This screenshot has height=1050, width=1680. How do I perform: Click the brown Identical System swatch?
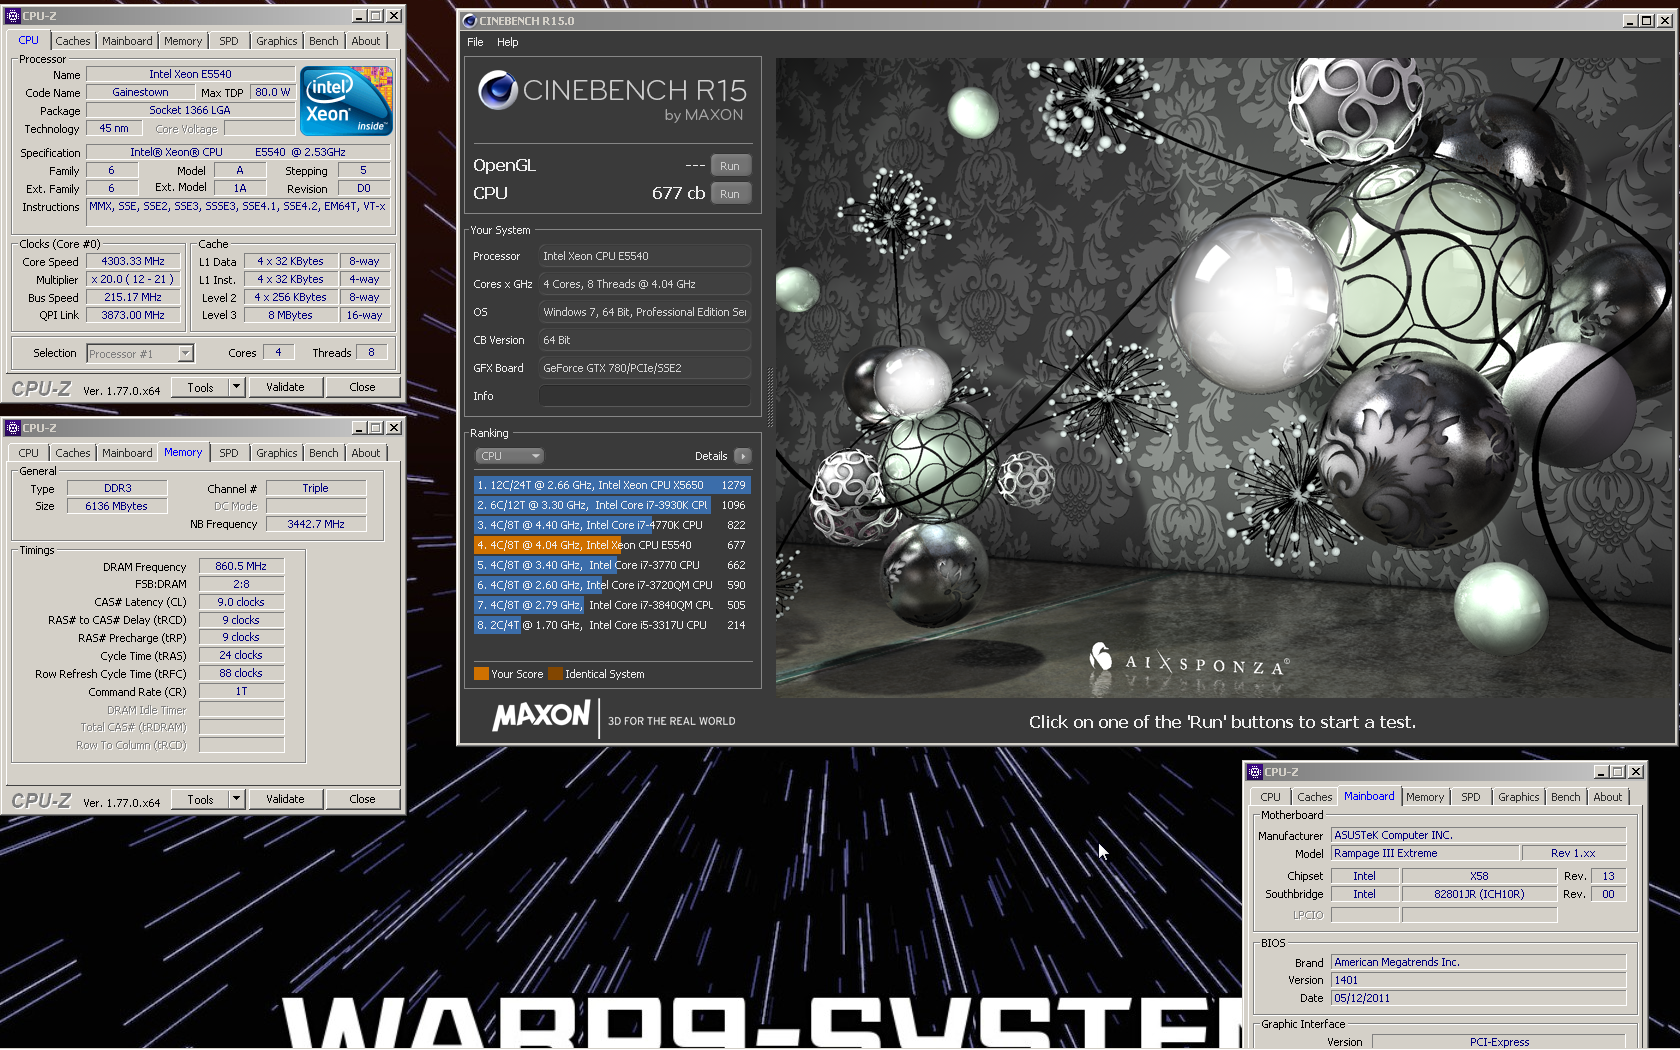[x=555, y=674]
